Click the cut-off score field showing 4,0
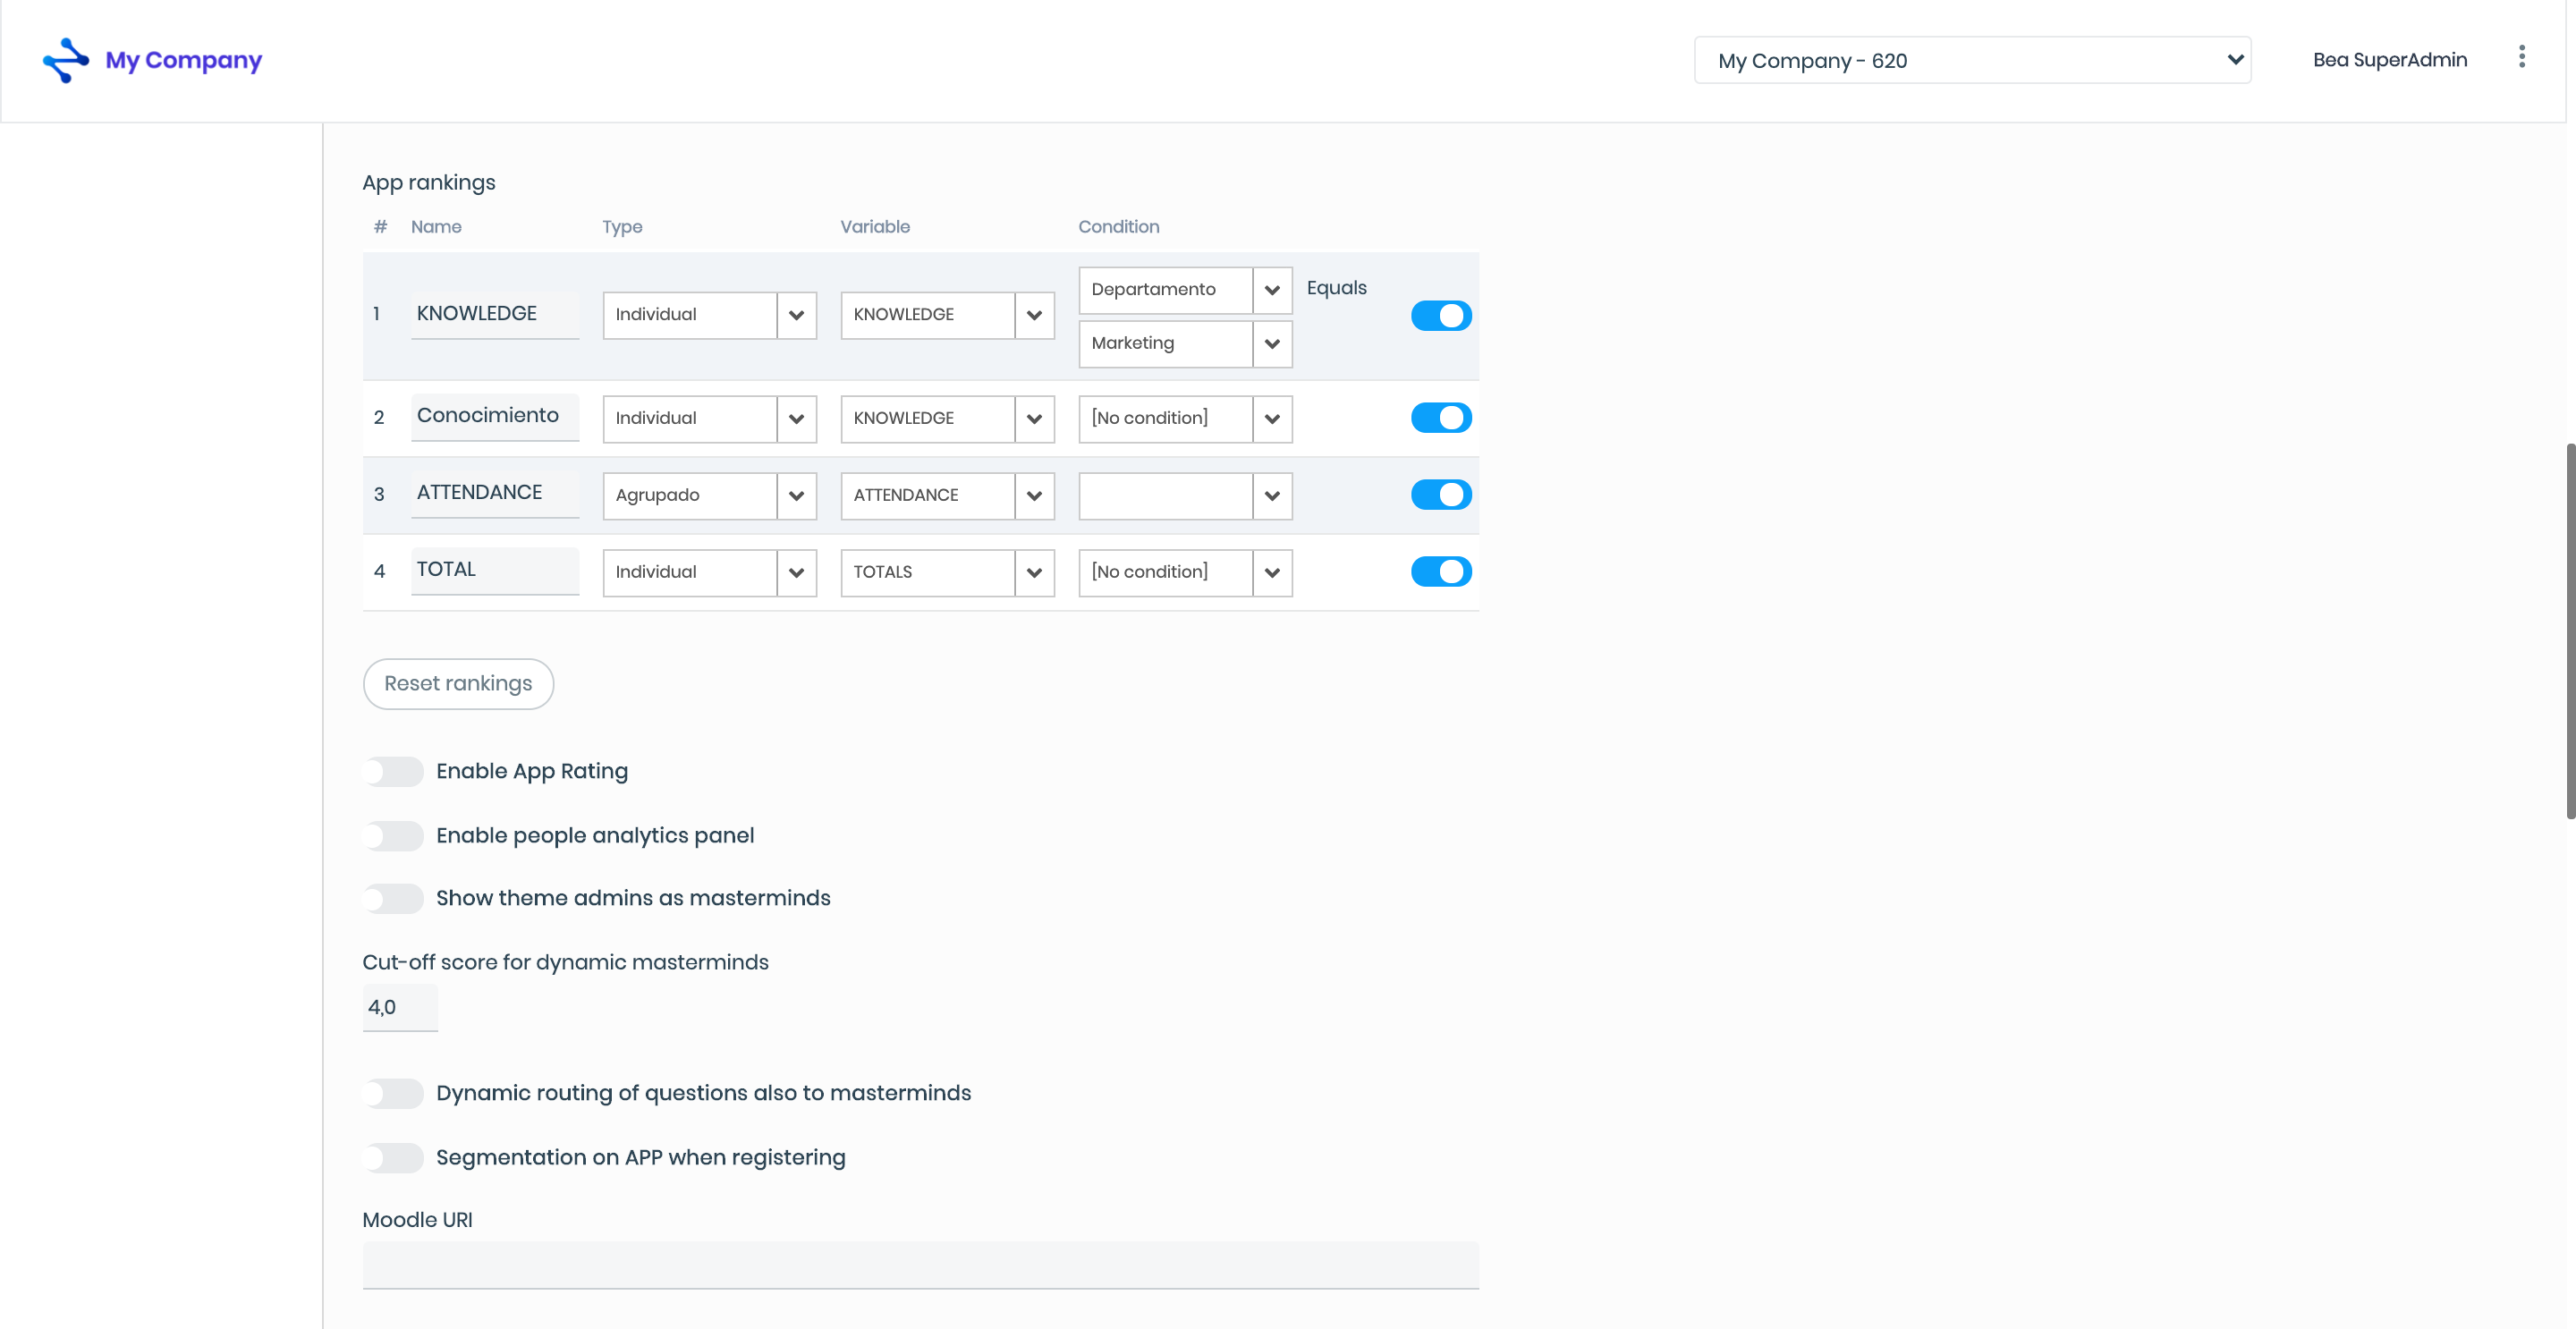The width and height of the screenshot is (2576, 1329). pyautogui.click(x=399, y=1007)
